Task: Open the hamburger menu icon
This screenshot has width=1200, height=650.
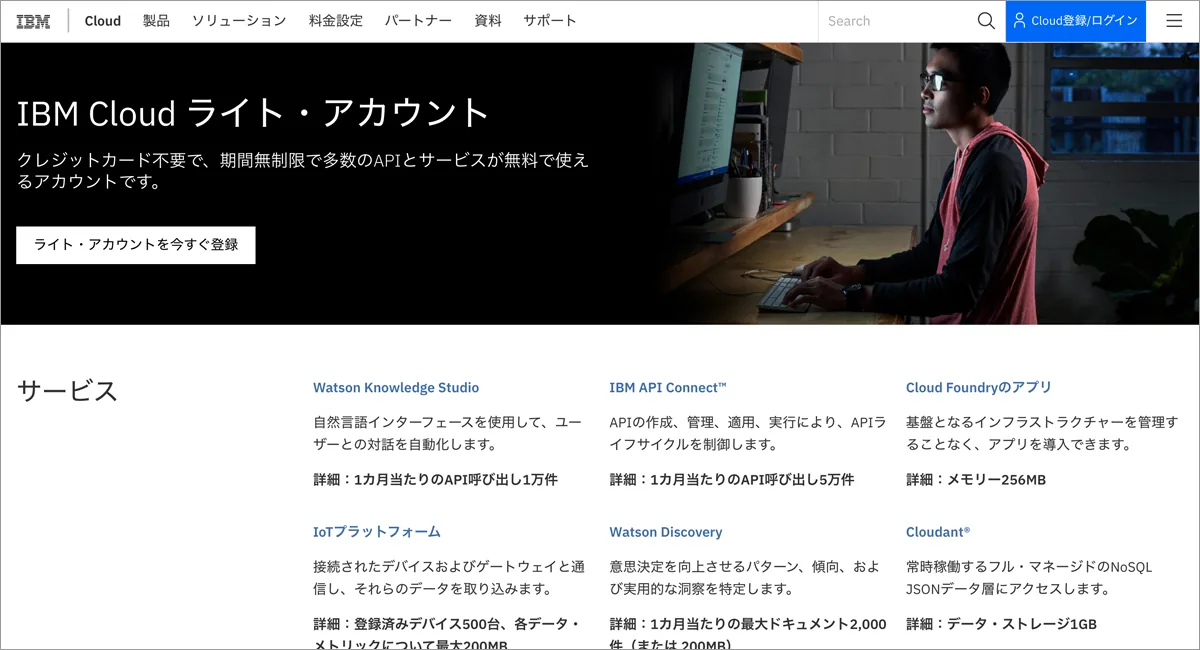Action: pos(1174,21)
